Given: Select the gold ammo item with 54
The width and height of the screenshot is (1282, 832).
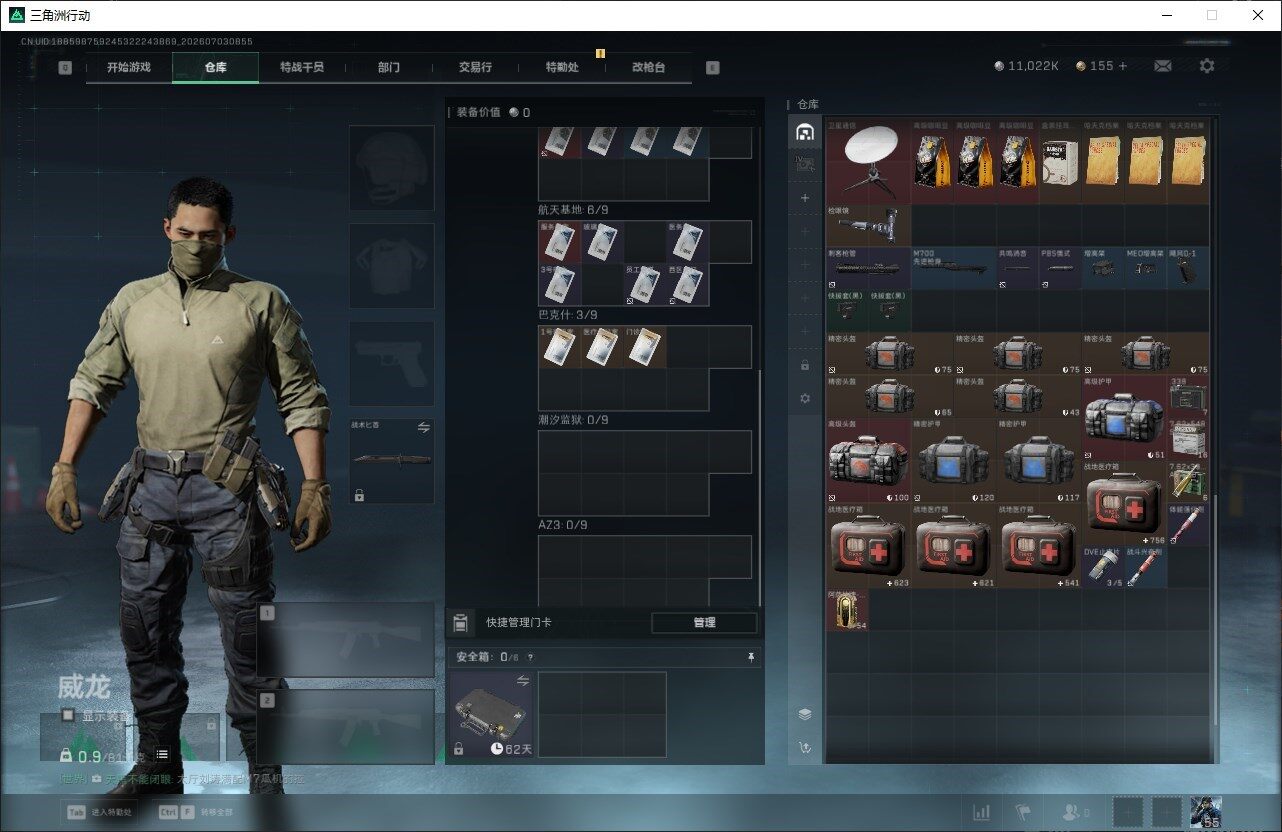Looking at the screenshot, I should 846,609.
